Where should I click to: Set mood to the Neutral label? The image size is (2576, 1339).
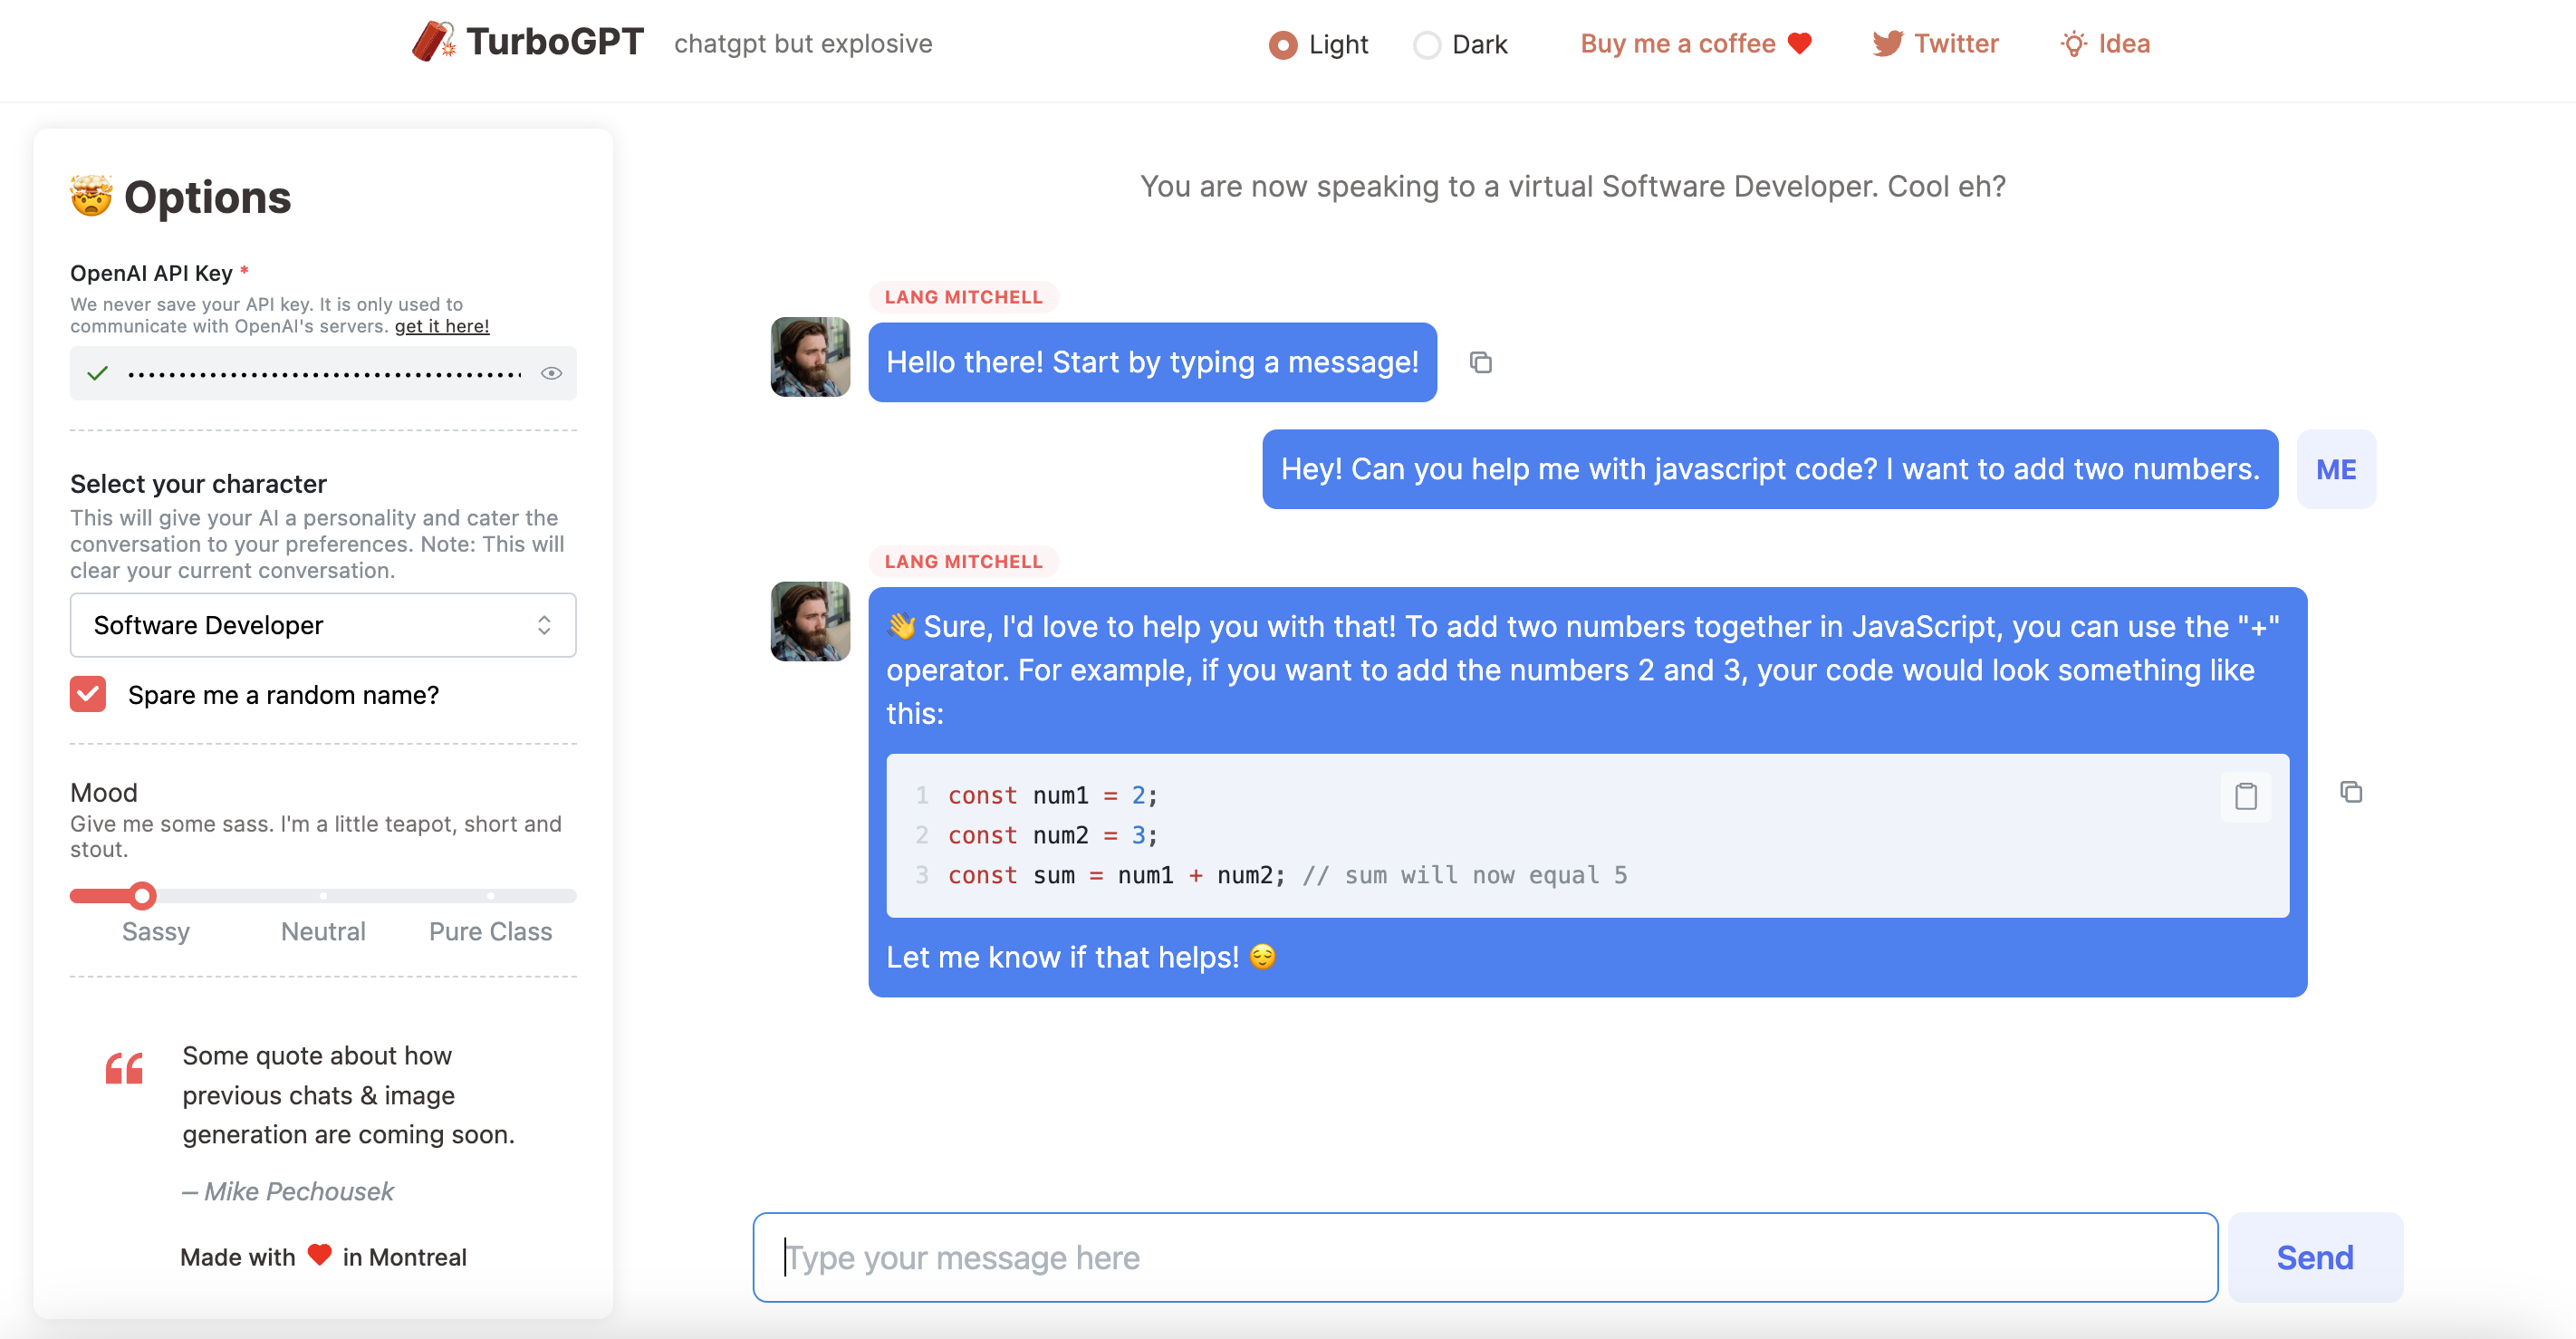tap(323, 931)
